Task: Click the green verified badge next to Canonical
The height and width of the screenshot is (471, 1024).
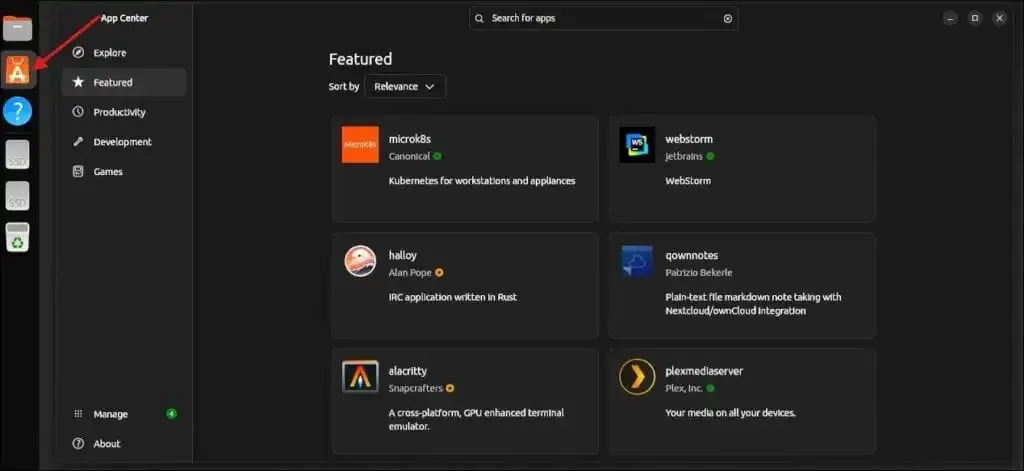Action: 438,156
